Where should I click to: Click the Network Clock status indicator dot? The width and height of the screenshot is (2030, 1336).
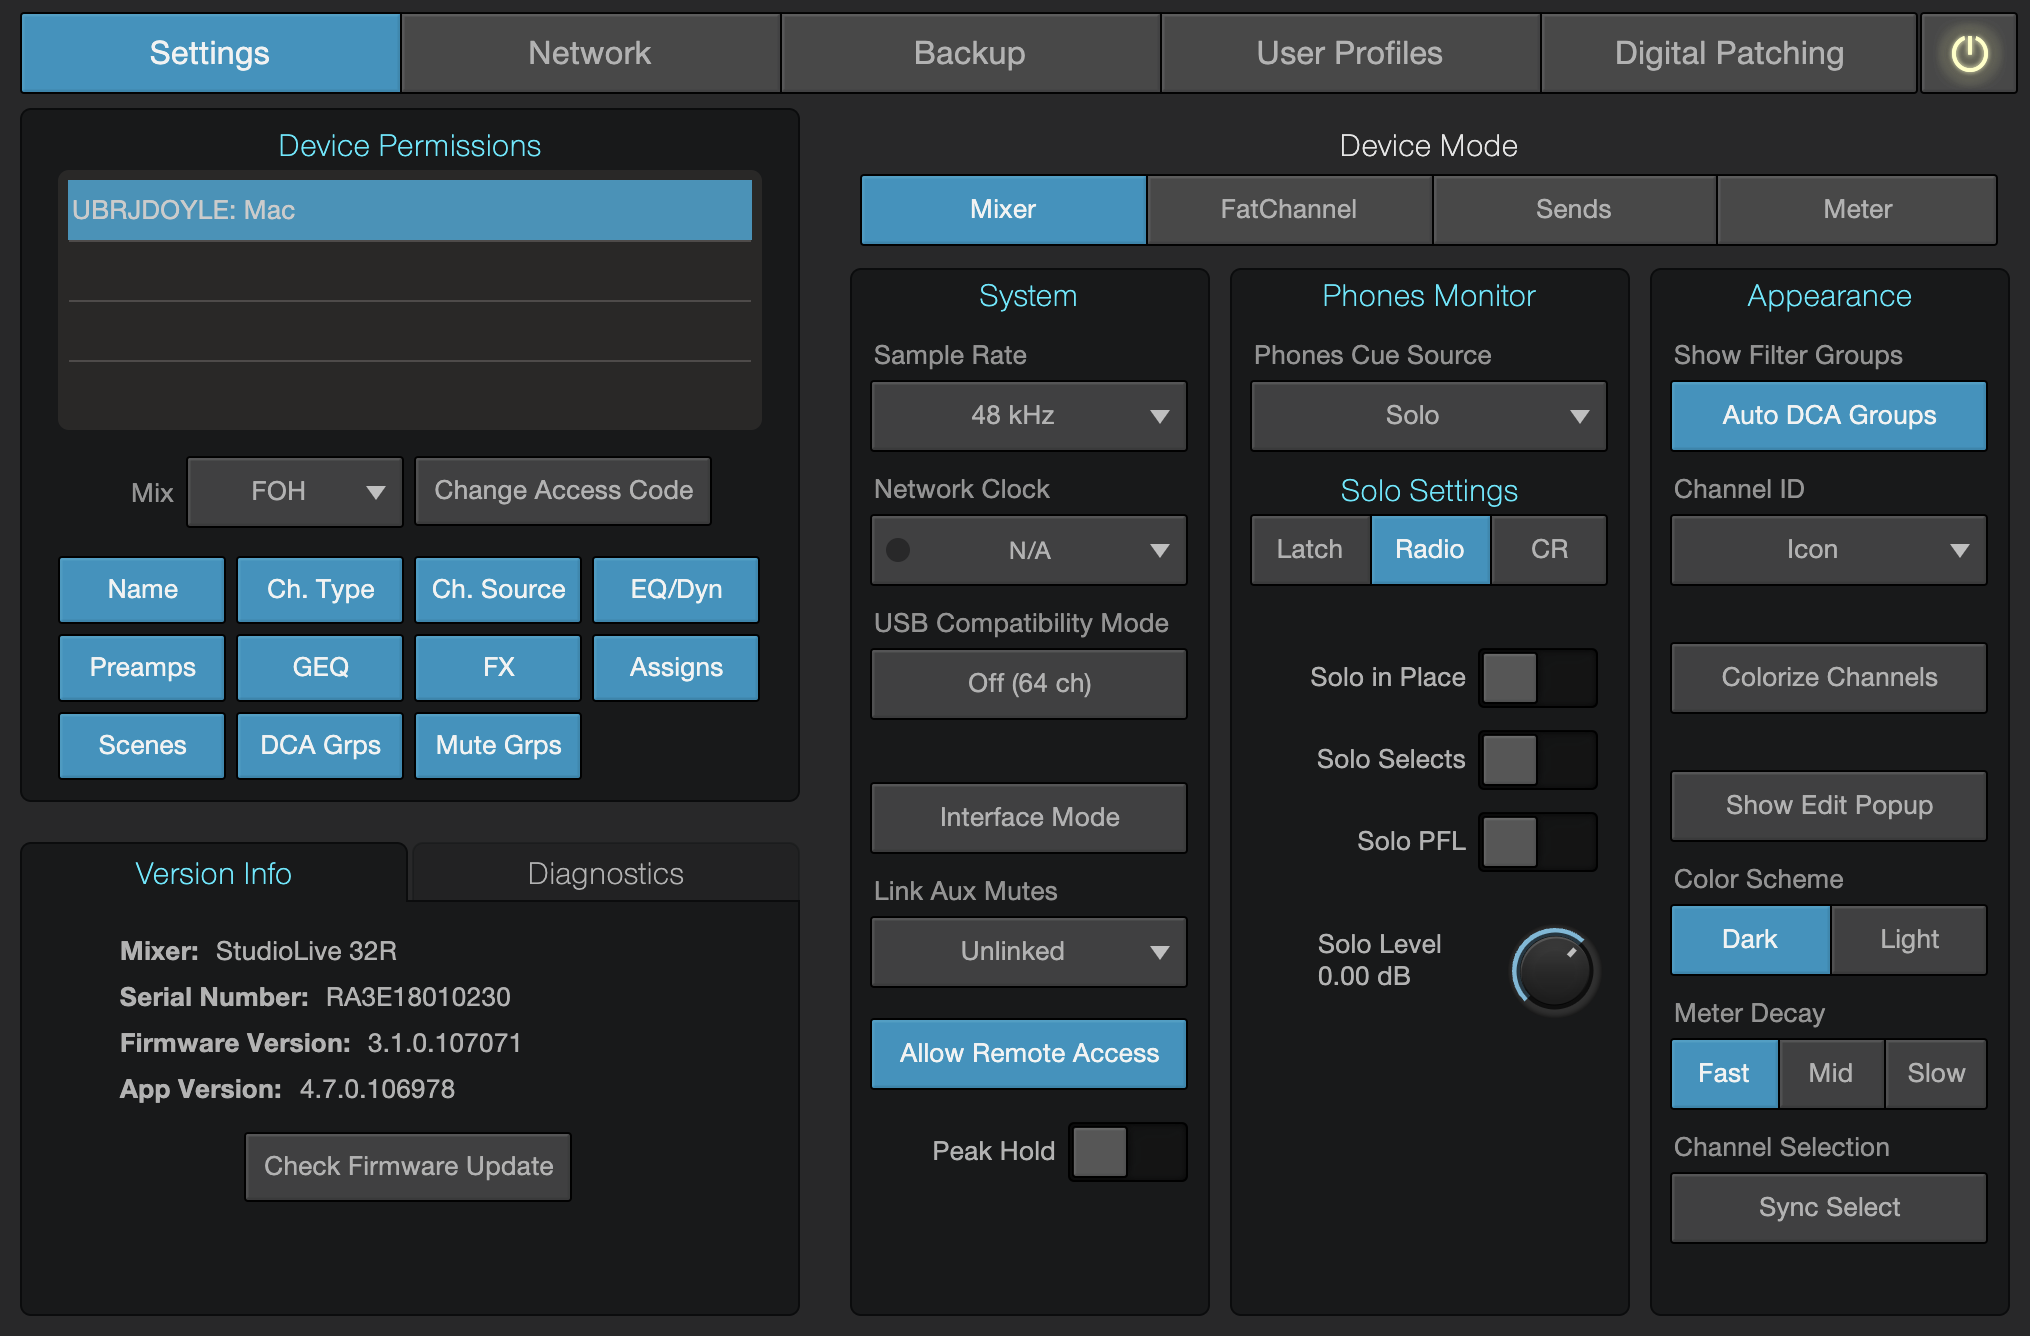click(898, 550)
